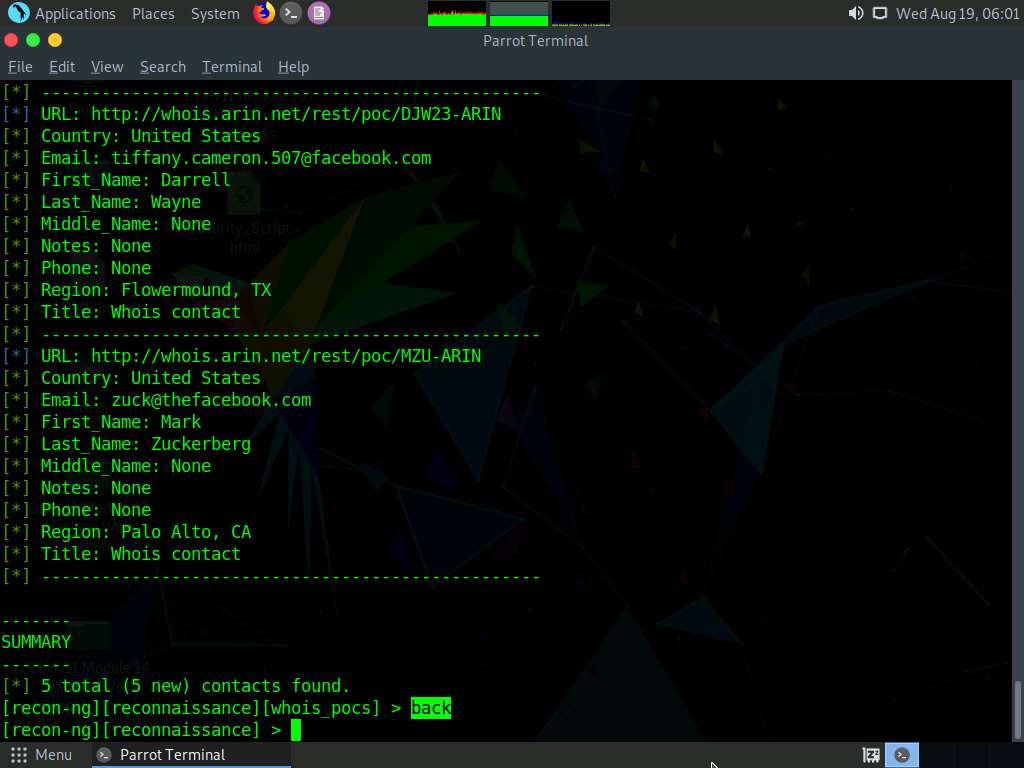Click the SUMMARY heading text
The height and width of the screenshot is (768, 1024).
(x=36, y=642)
